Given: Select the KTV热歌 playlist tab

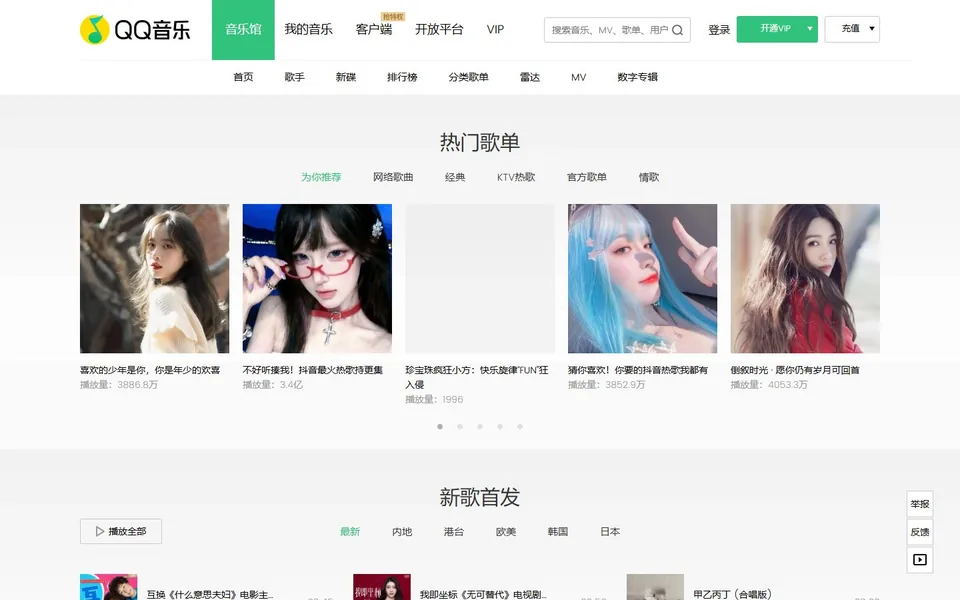Looking at the screenshot, I should (x=516, y=177).
